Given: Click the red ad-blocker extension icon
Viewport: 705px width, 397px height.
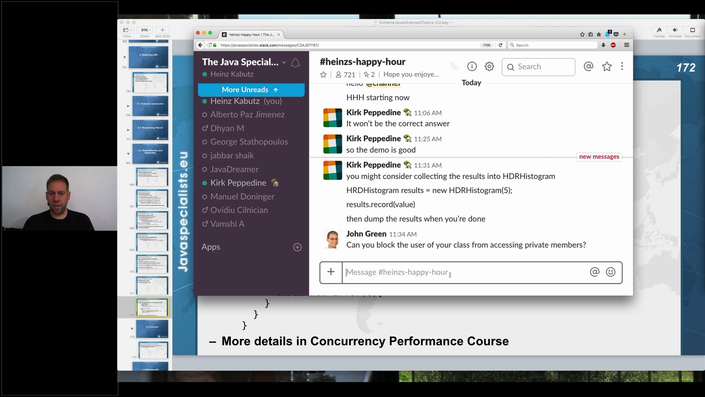Looking at the screenshot, I should [x=613, y=45].
